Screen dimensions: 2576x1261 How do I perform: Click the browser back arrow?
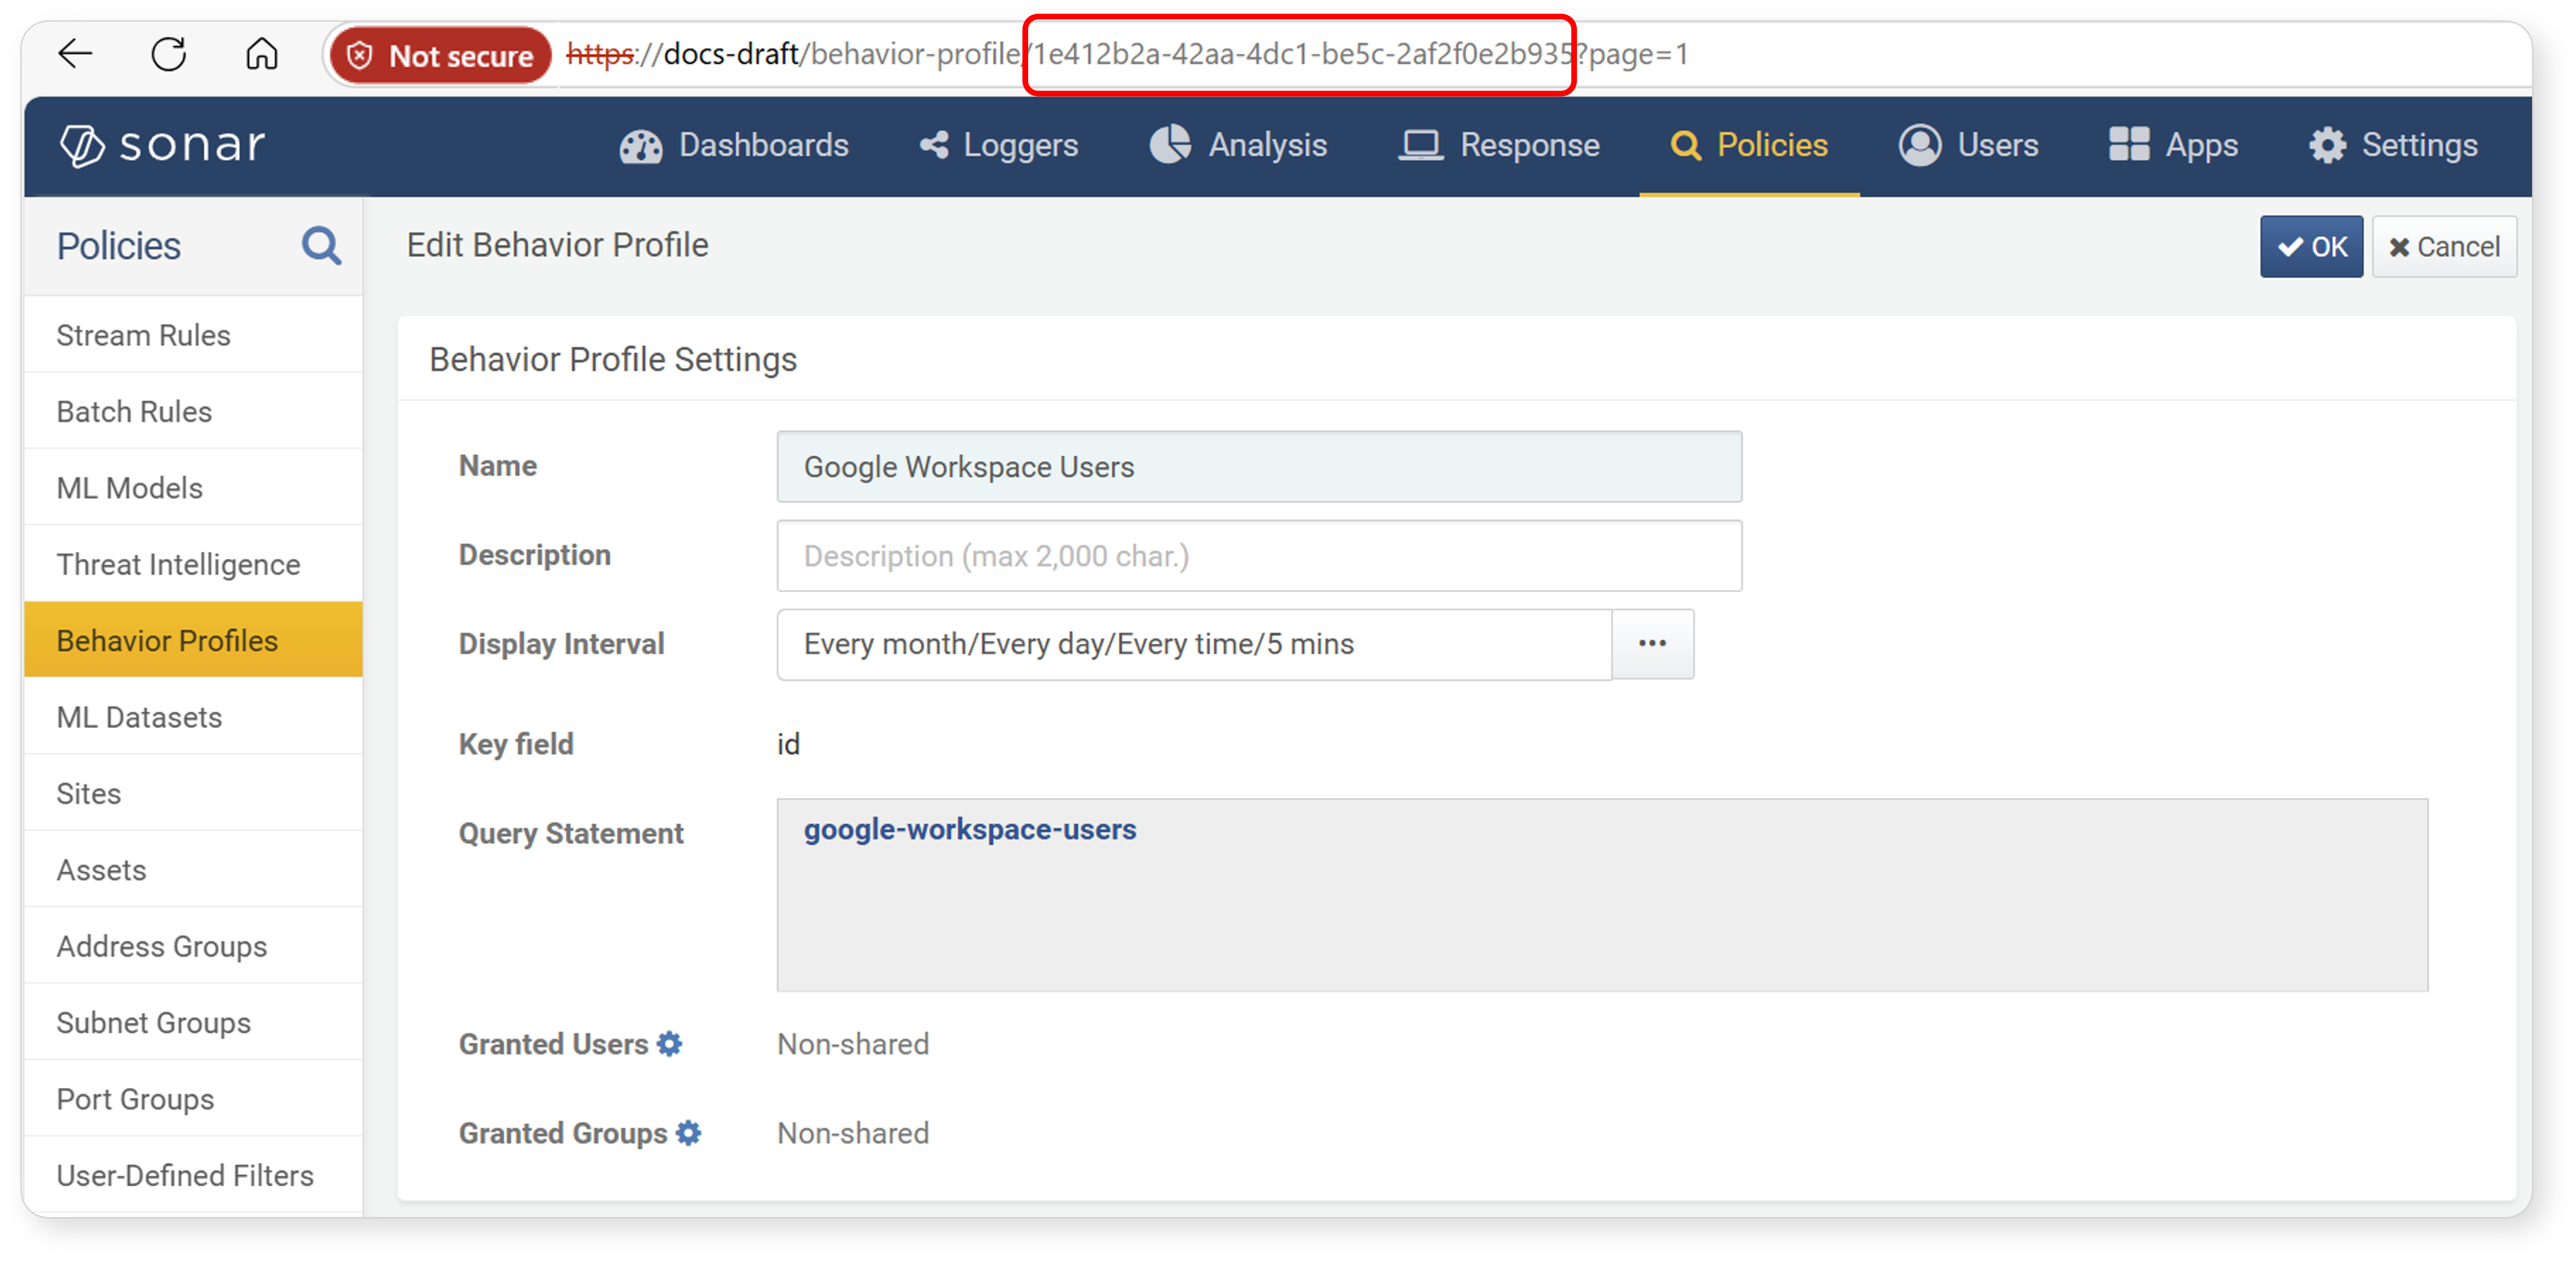pyautogui.click(x=75, y=54)
